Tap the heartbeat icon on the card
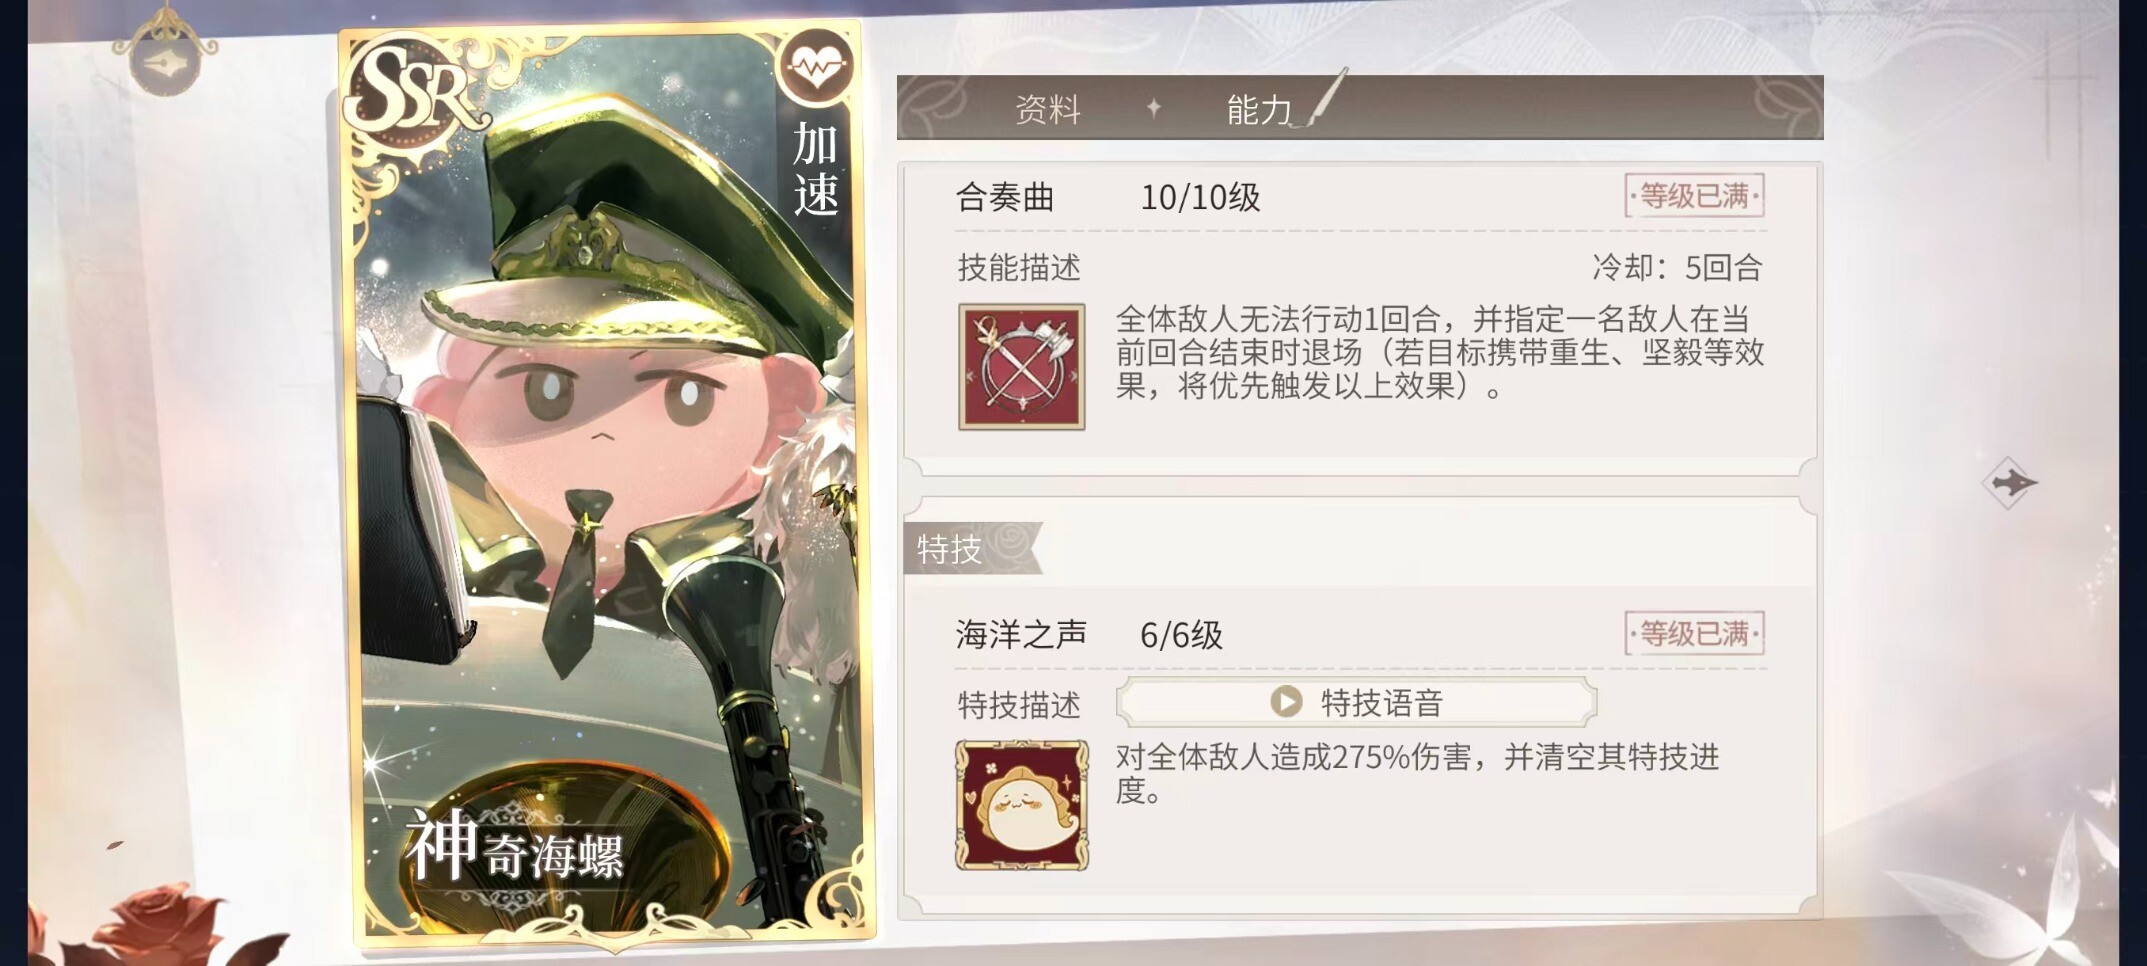Screen dimensions: 2147x966 (x=817, y=66)
